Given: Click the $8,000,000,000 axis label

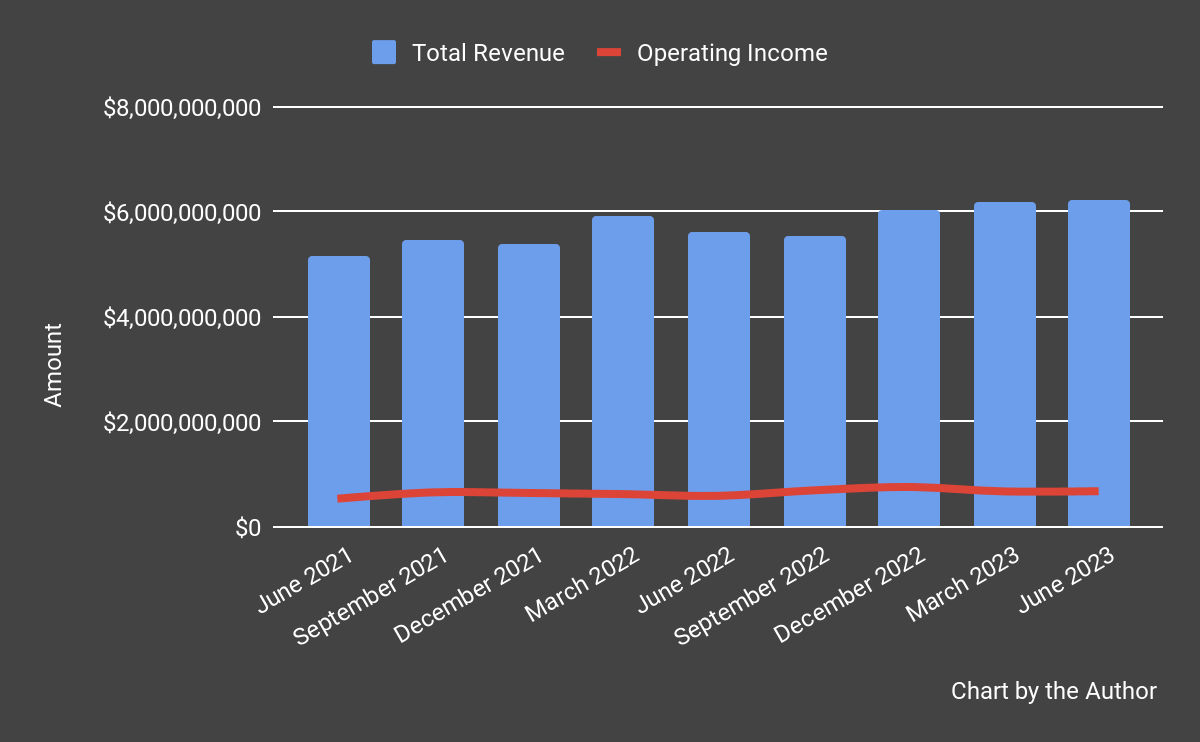Looking at the screenshot, I should [183, 106].
